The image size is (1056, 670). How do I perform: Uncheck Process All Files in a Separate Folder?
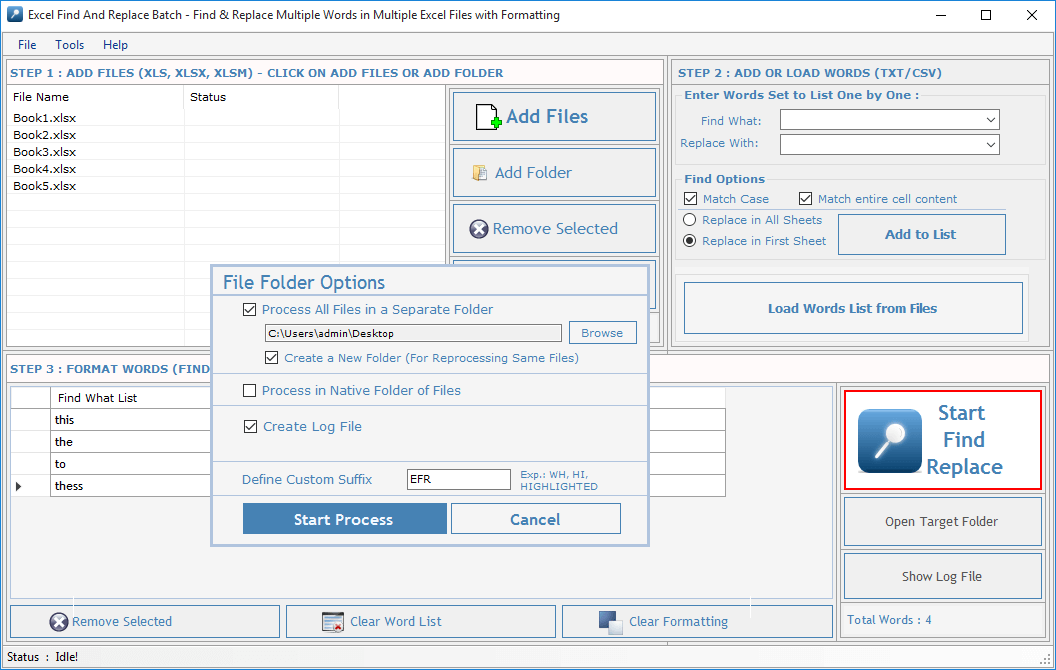(x=250, y=310)
